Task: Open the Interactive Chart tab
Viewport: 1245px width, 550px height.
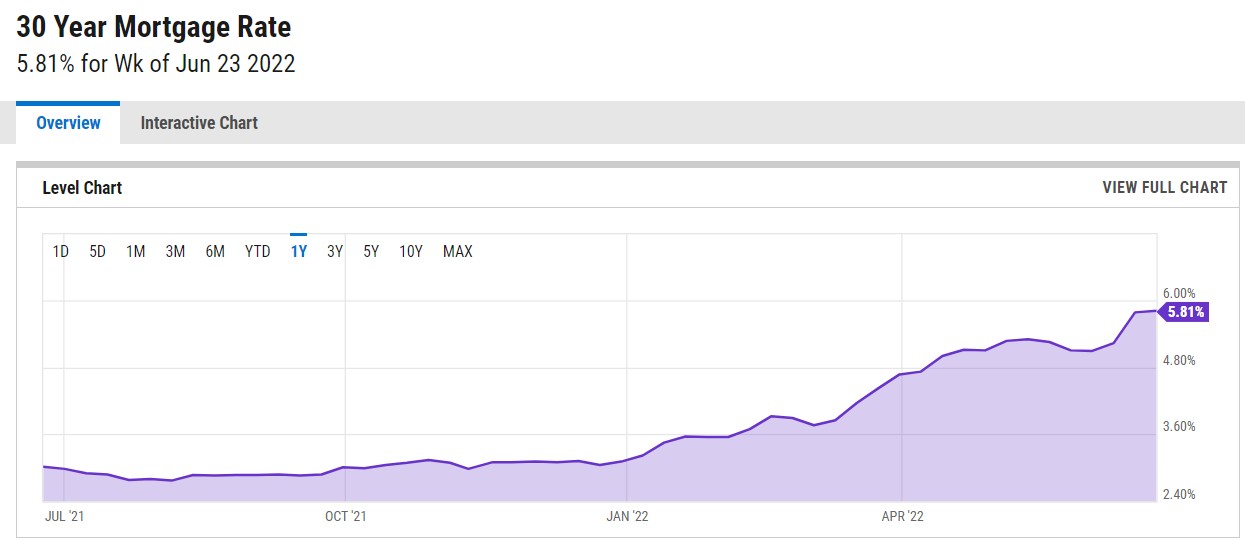Action: click(199, 123)
